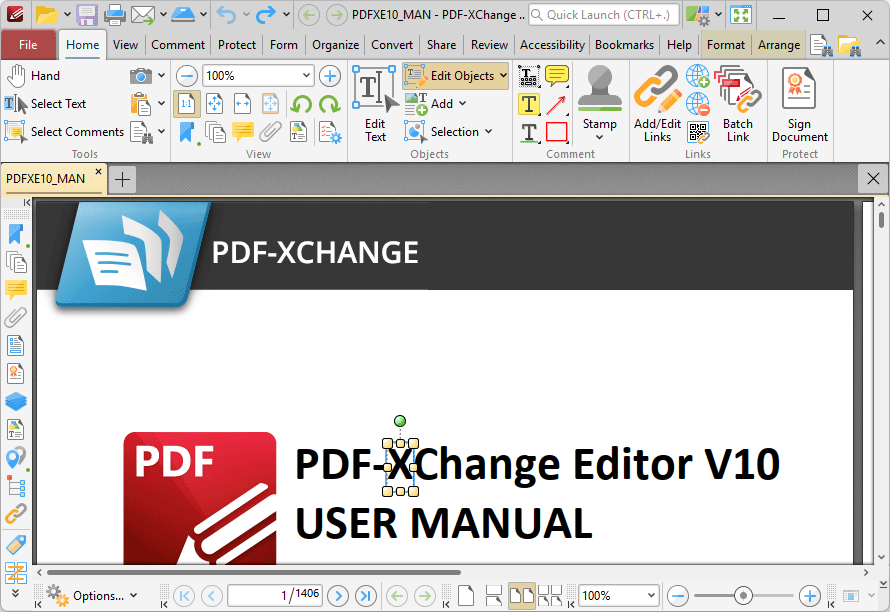Screen dimensions: 890x612
Task: Select the Arrow comment tool
Action: pyautogui.click(x=557, y=104)
